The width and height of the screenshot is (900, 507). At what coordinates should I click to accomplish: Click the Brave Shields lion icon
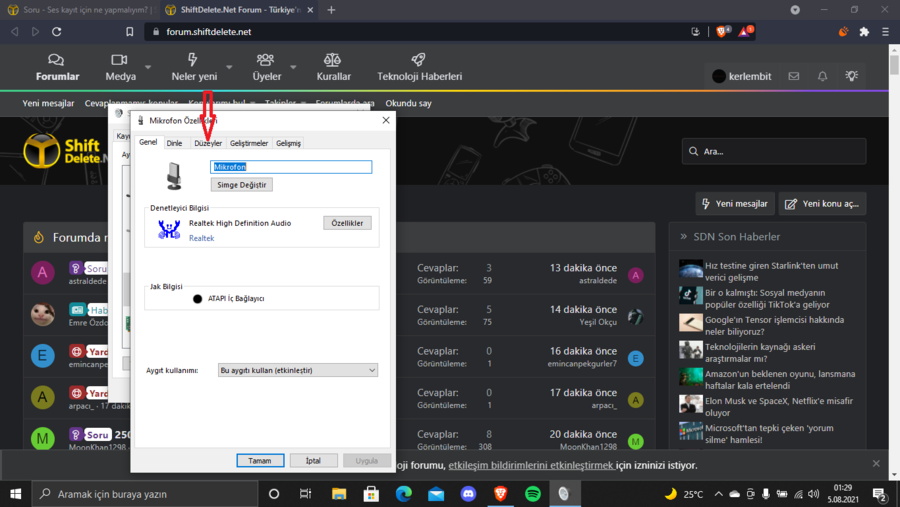720,32
